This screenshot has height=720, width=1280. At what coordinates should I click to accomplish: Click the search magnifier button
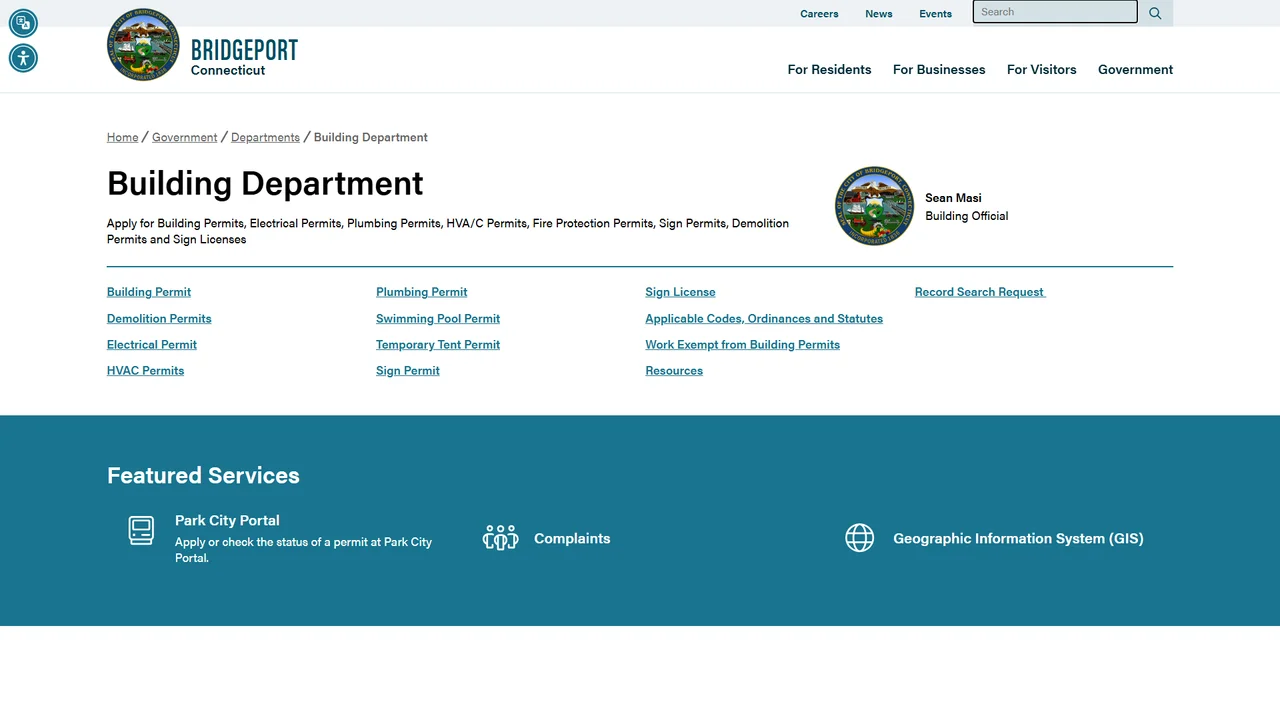pos(1155,13)
